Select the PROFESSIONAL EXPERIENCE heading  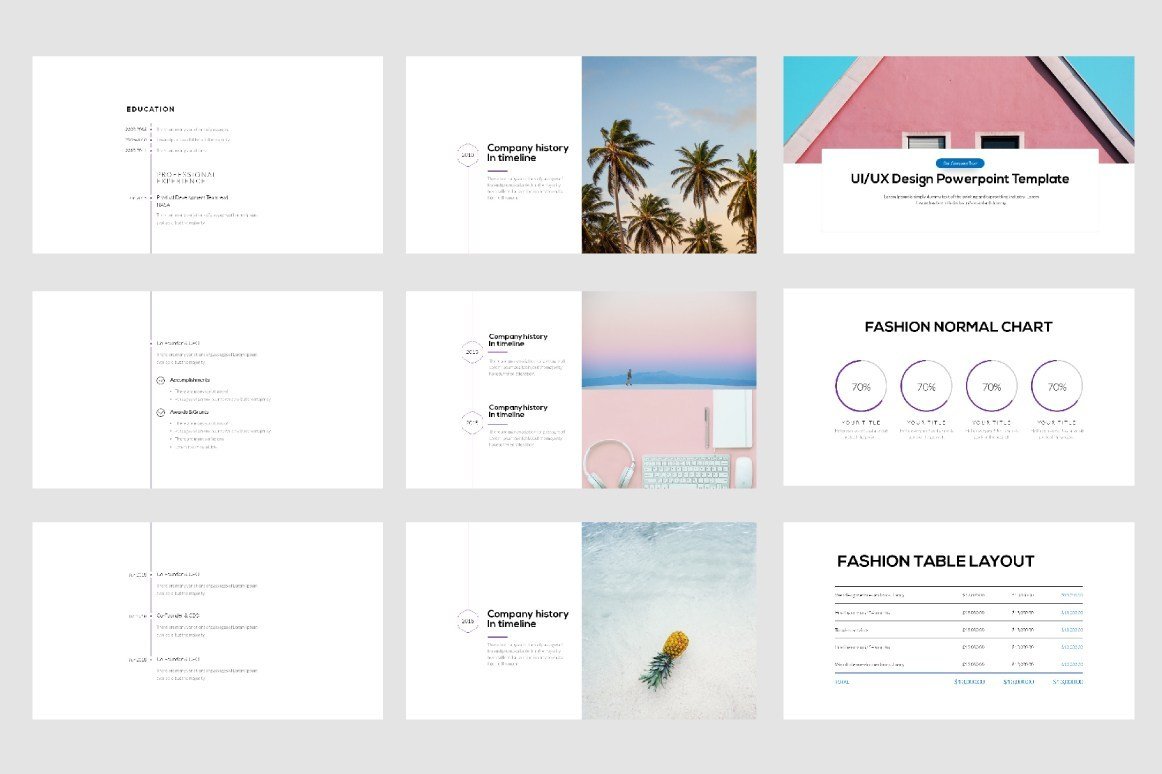[x=186, y=178]
